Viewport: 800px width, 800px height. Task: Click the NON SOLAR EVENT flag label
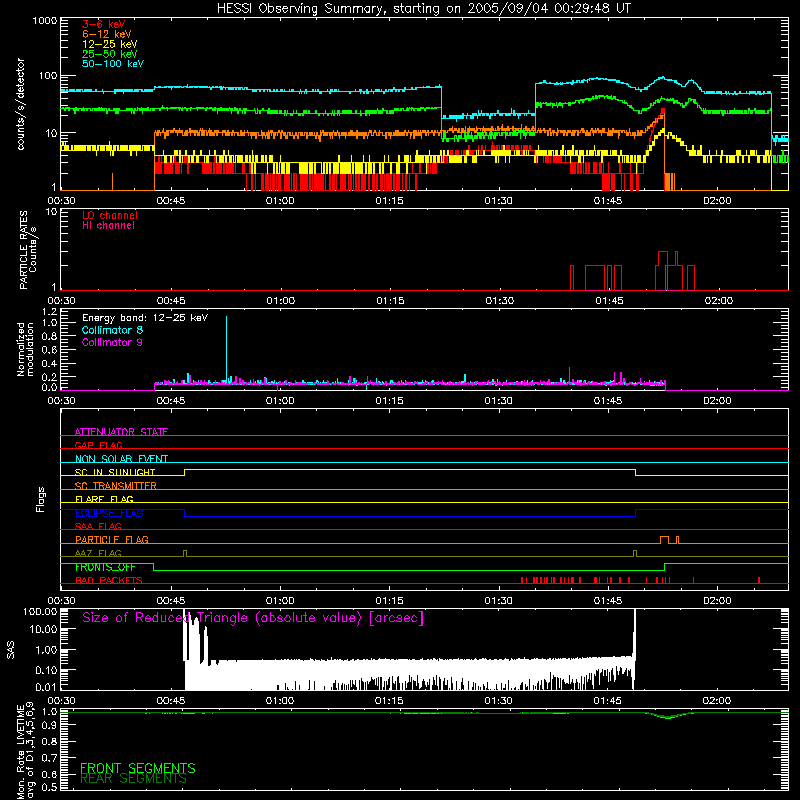click(x=121, y=459)
